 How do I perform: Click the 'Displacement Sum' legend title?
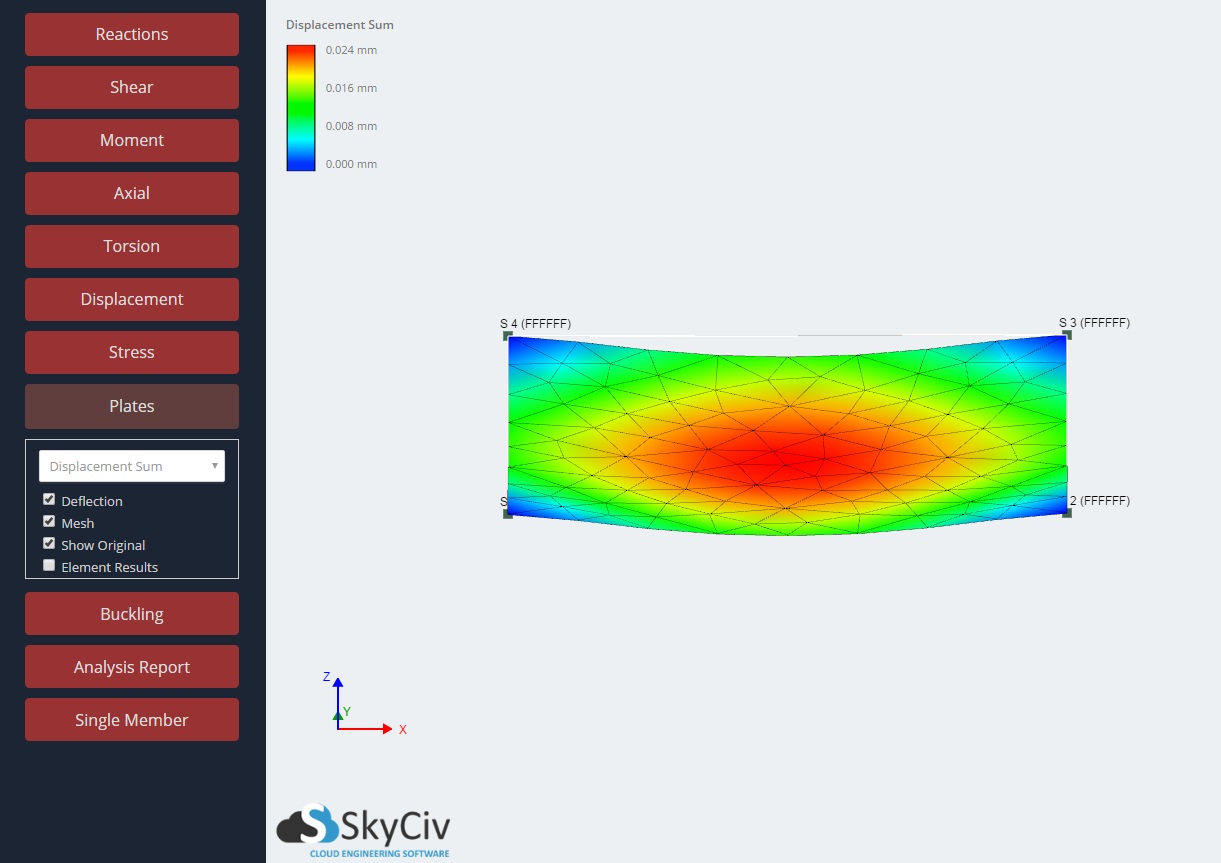click(x=340, y=24)
